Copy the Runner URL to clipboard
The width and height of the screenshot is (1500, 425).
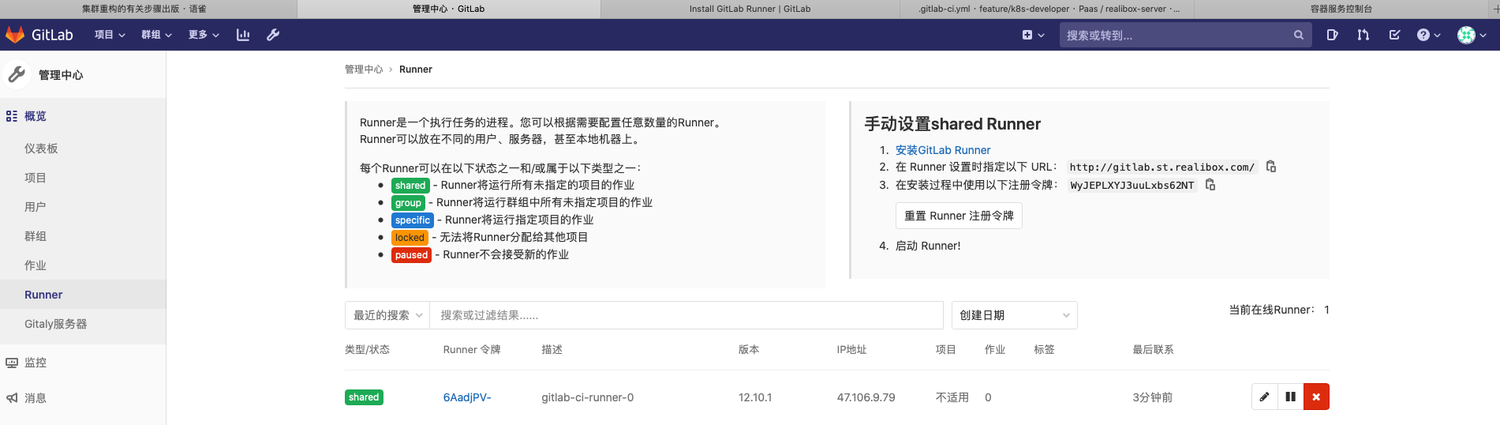[x=1271, y=167]
